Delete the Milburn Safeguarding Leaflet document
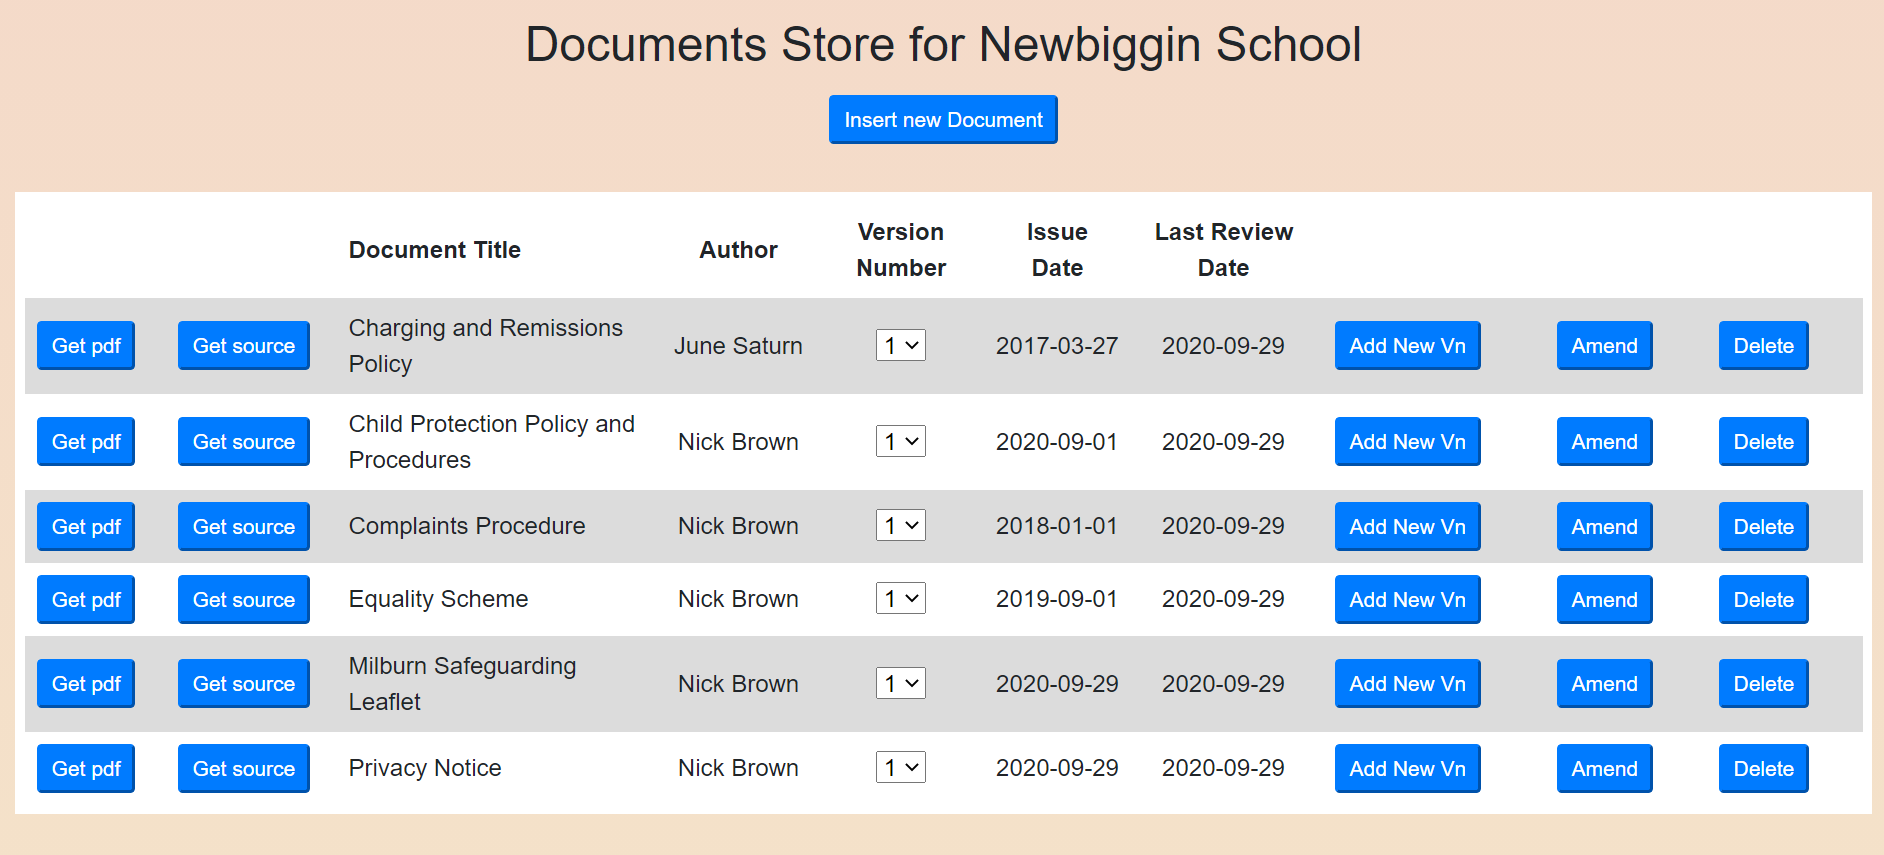Image resolution: width=1884 pixels, height=855 pixels. (1764, 684)
